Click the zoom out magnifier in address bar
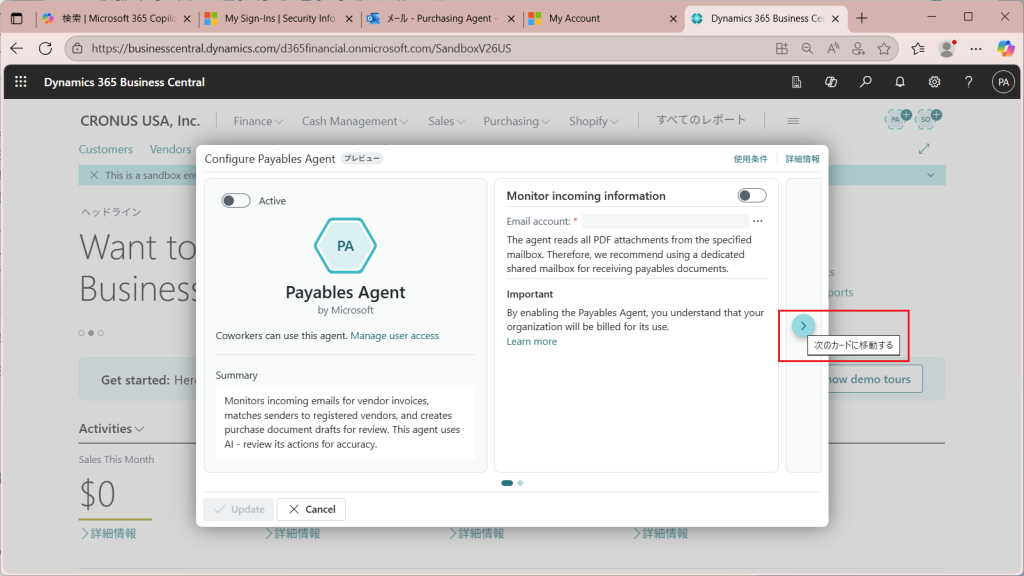The height and width of the screenshot is (576, 1024). point(807,48)
